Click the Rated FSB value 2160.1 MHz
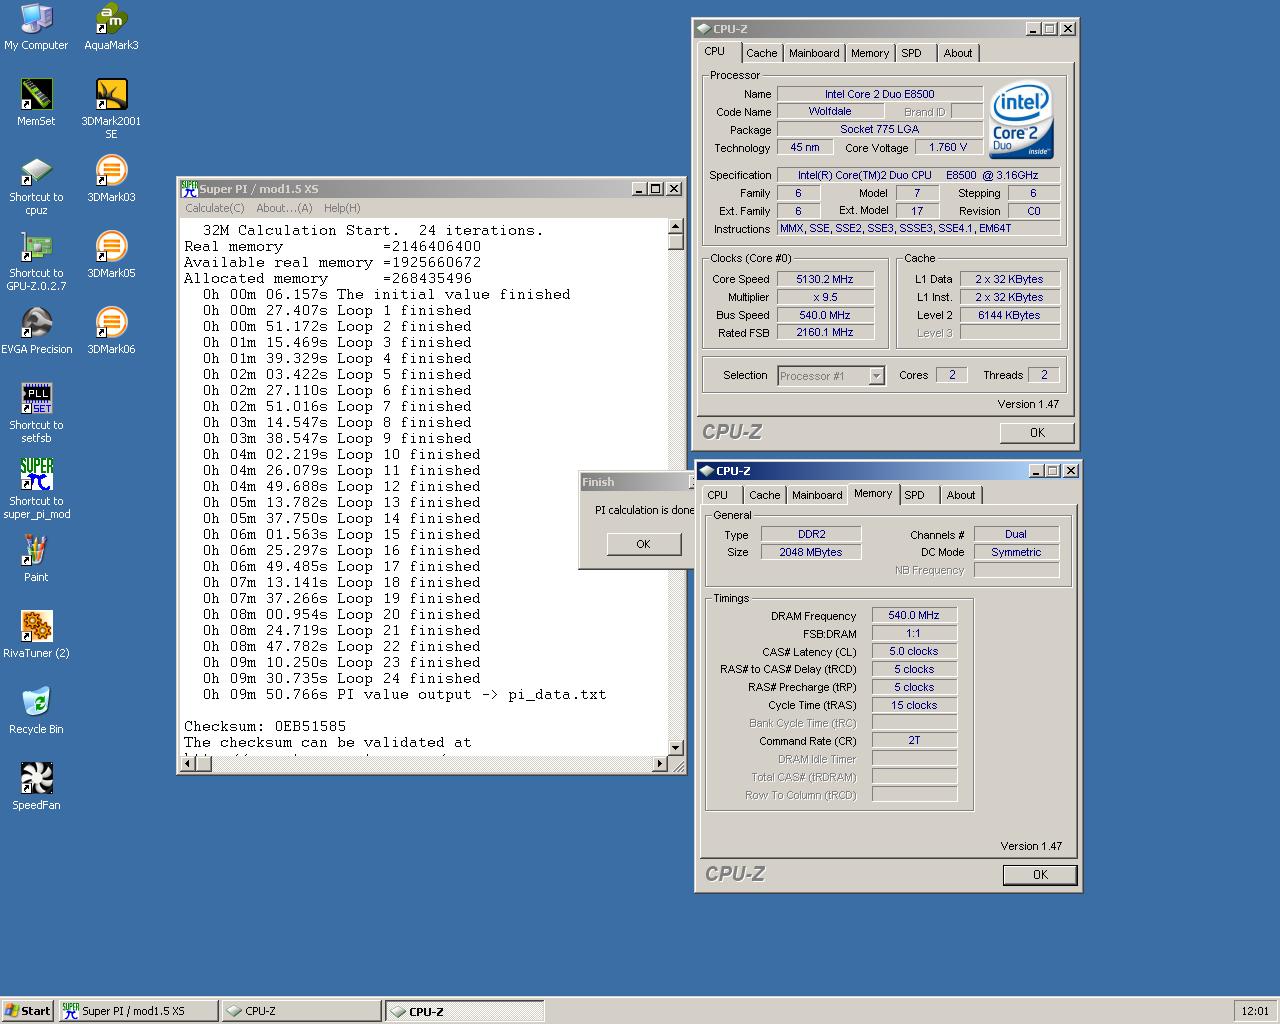 (x=825, y=332)
